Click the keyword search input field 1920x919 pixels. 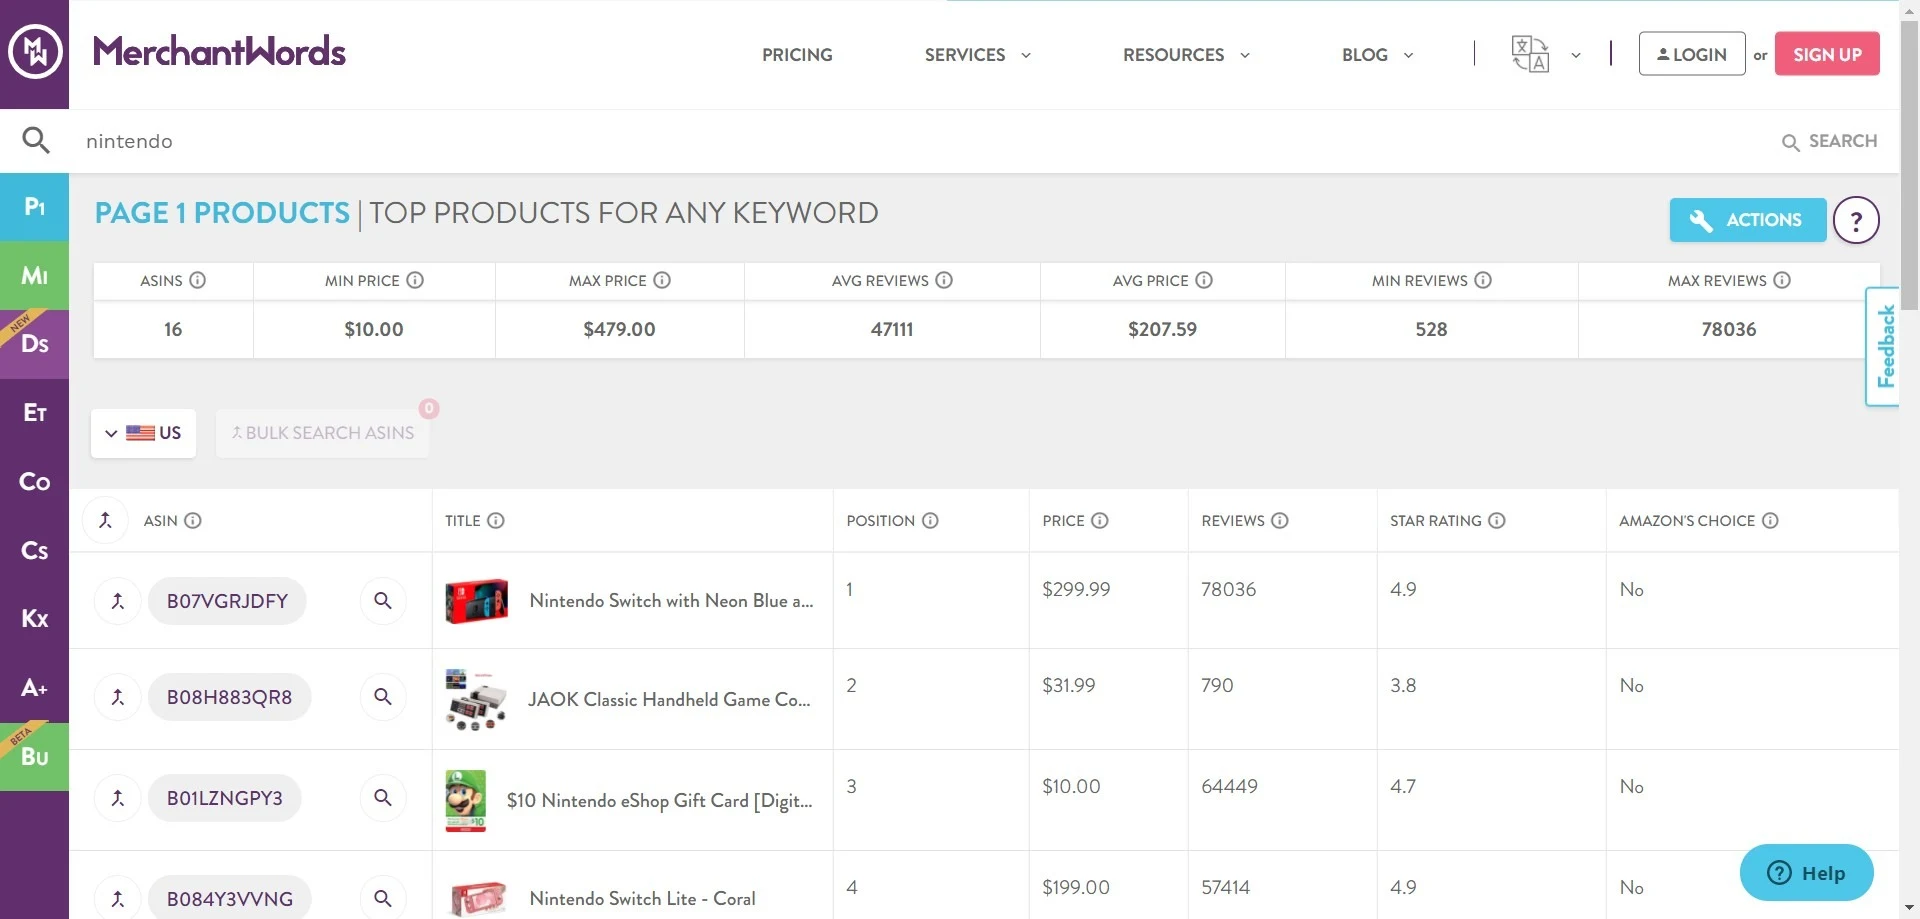[x=920, y=141]
